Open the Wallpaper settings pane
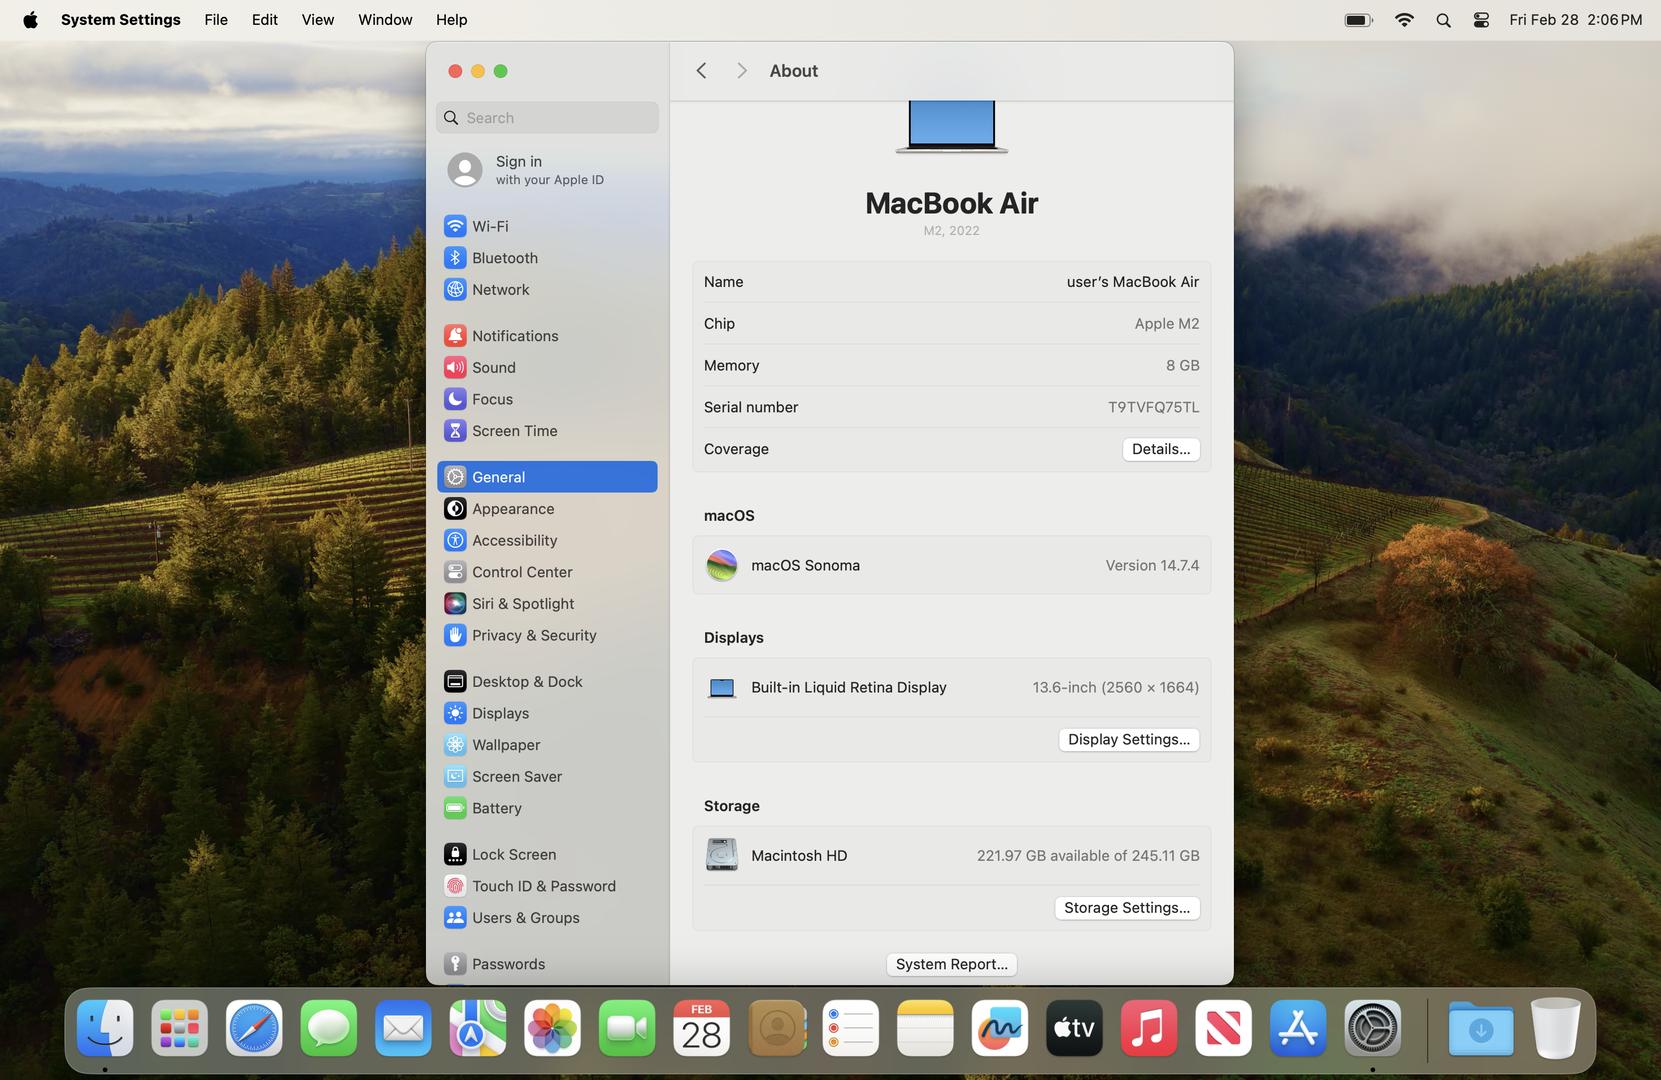 coord(505,745)
